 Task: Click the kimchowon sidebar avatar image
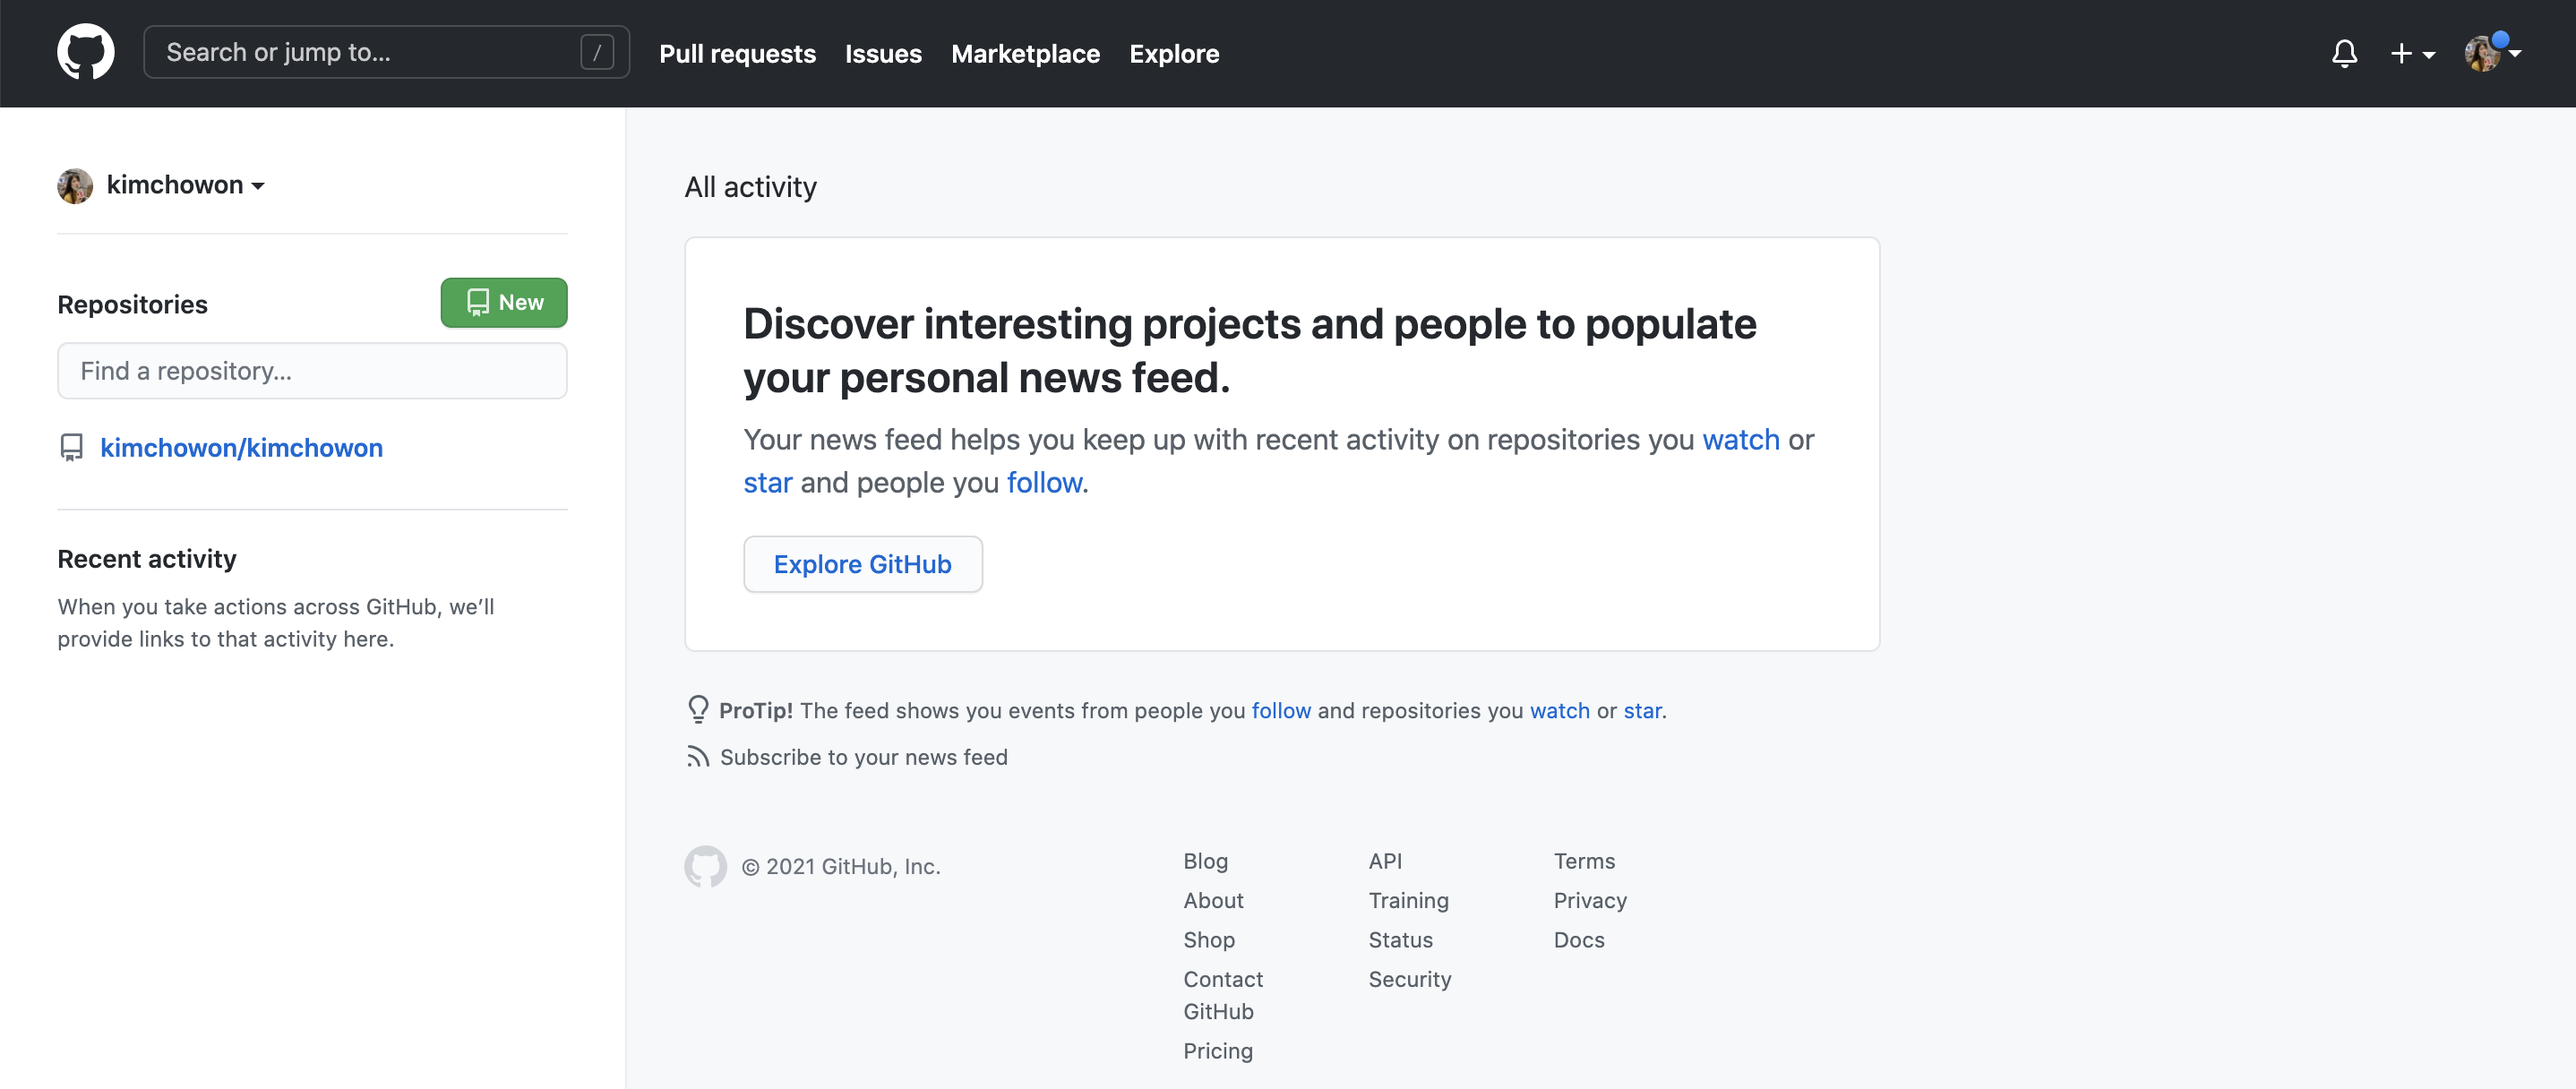75,185
